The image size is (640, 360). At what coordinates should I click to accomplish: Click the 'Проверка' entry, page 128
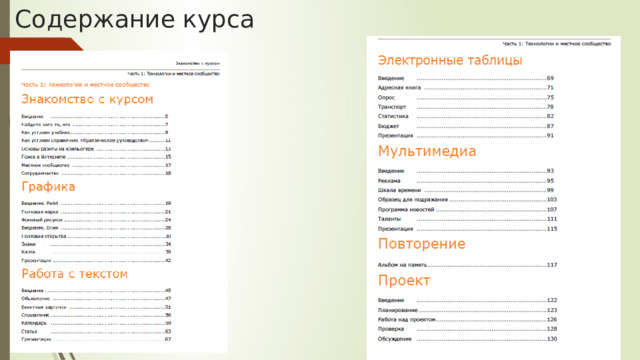[467, 329]
